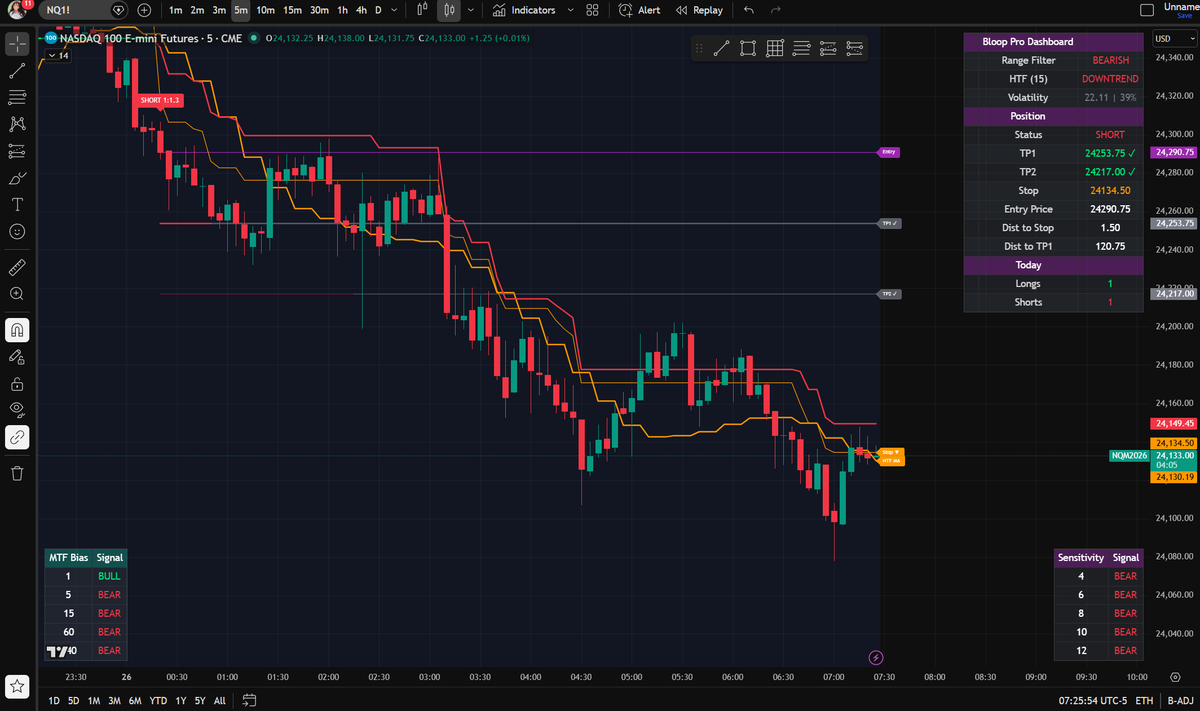This screenshot has width=1200, height=711.
Task: Open the user profile avatar menu
Action: (17, 10)
